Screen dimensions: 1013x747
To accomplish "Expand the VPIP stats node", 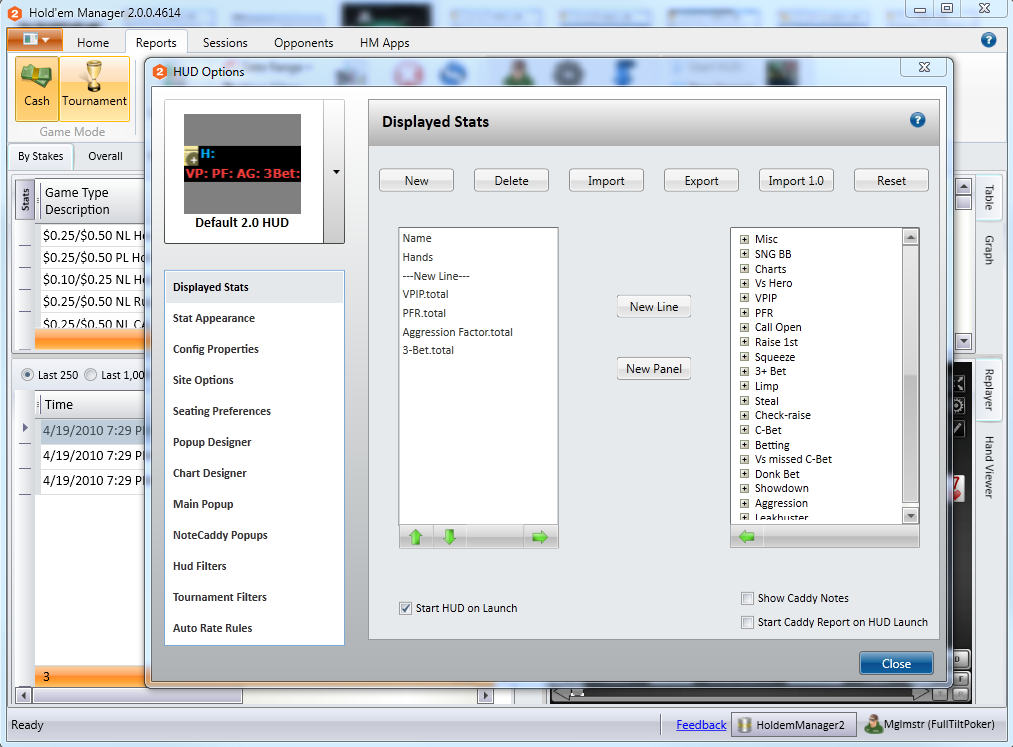I will click(744, 298).
